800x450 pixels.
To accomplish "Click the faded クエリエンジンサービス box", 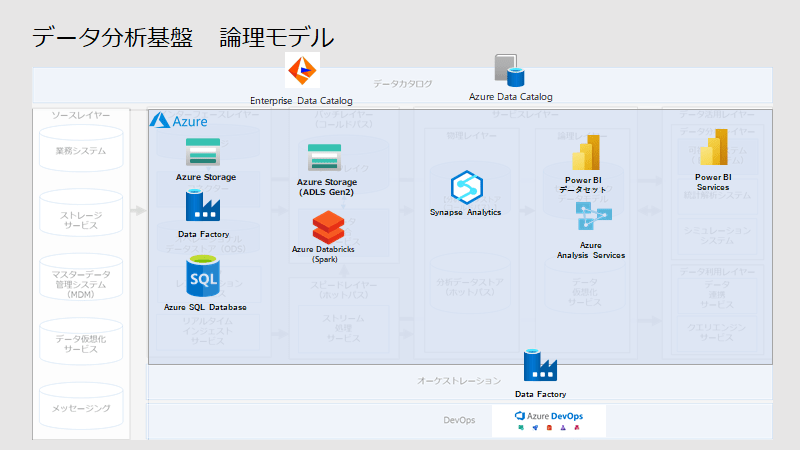I will point(717,332).
